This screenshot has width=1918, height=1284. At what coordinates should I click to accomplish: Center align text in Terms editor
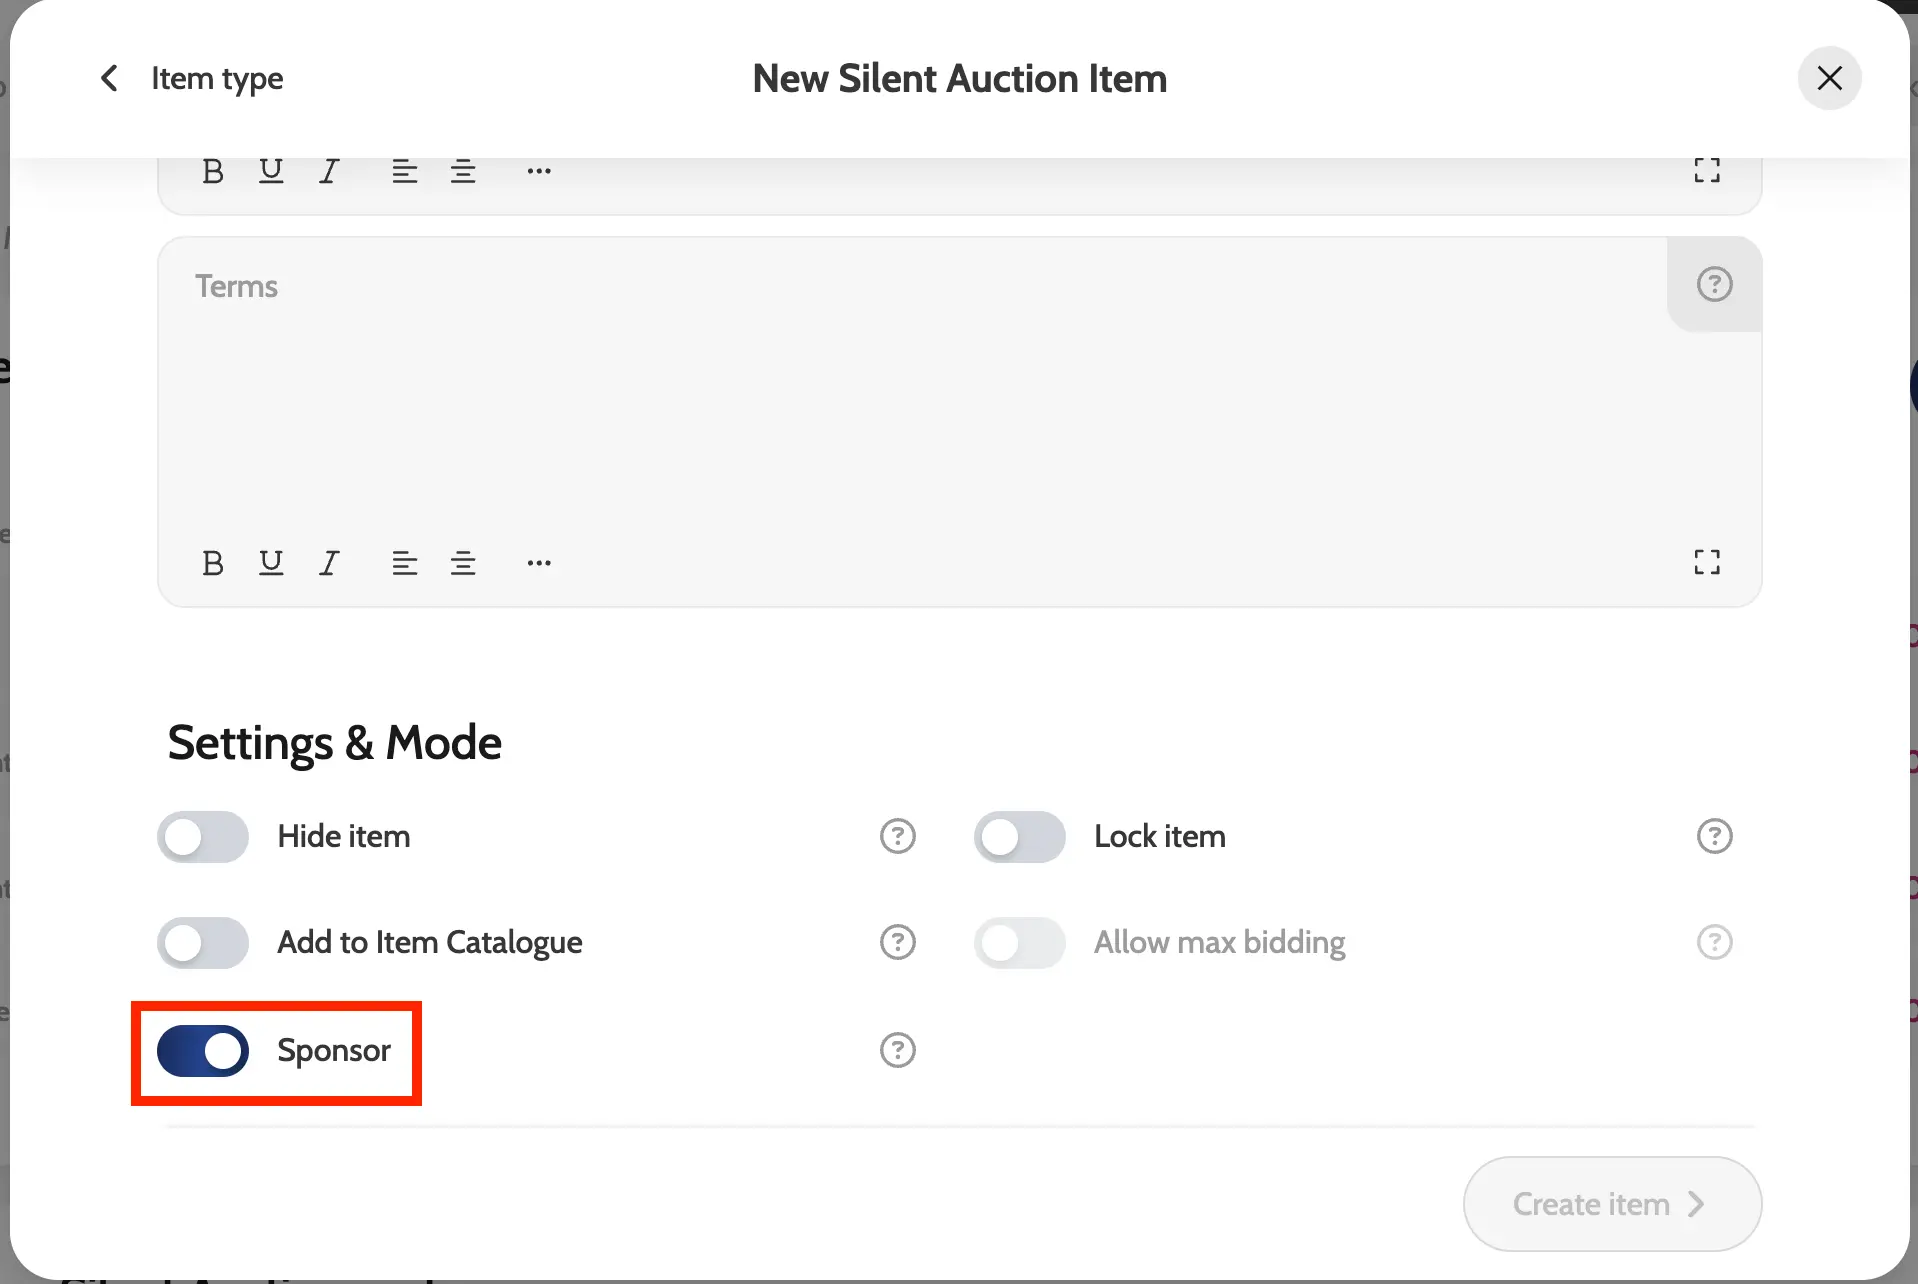tap(463, 563)
